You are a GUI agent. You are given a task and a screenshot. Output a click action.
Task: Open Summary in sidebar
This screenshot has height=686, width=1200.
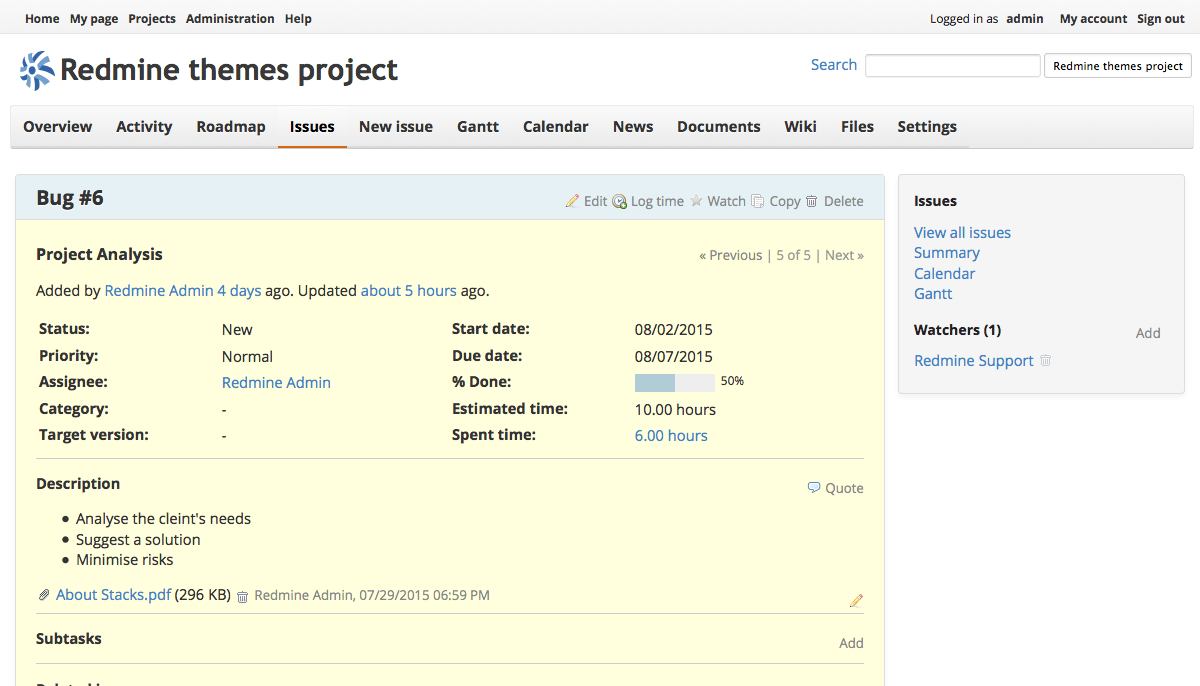(x=947, y=253)
